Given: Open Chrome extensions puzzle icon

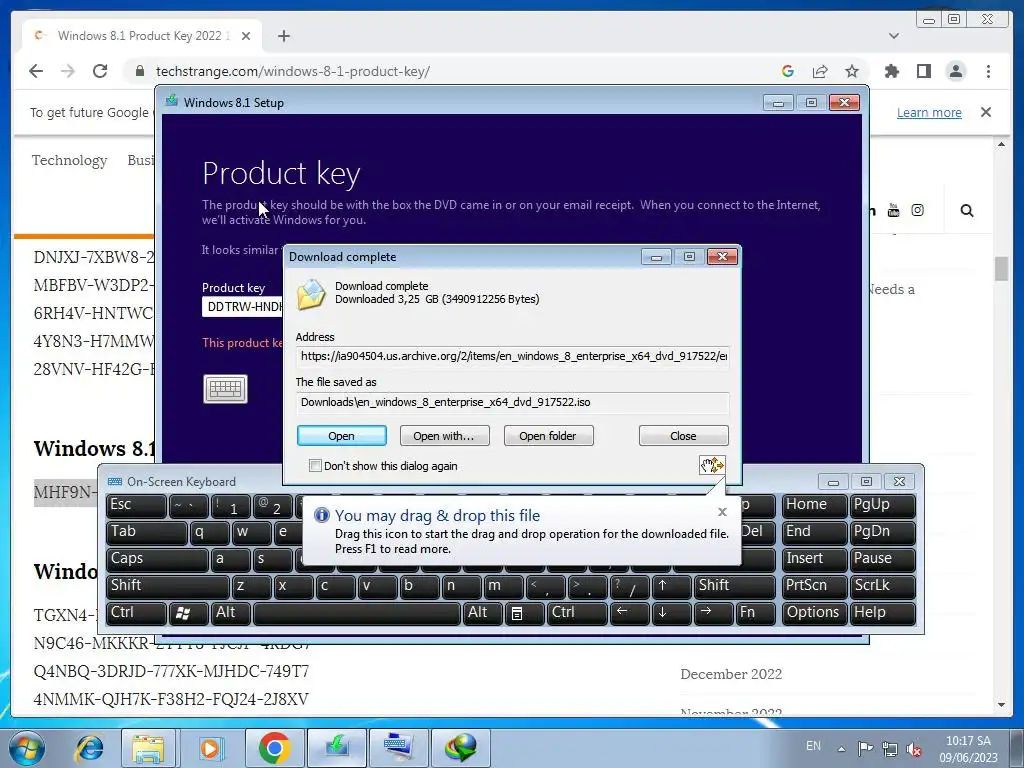Looking at the screenshot, I should pyautogui.click(x=891, y=71).
